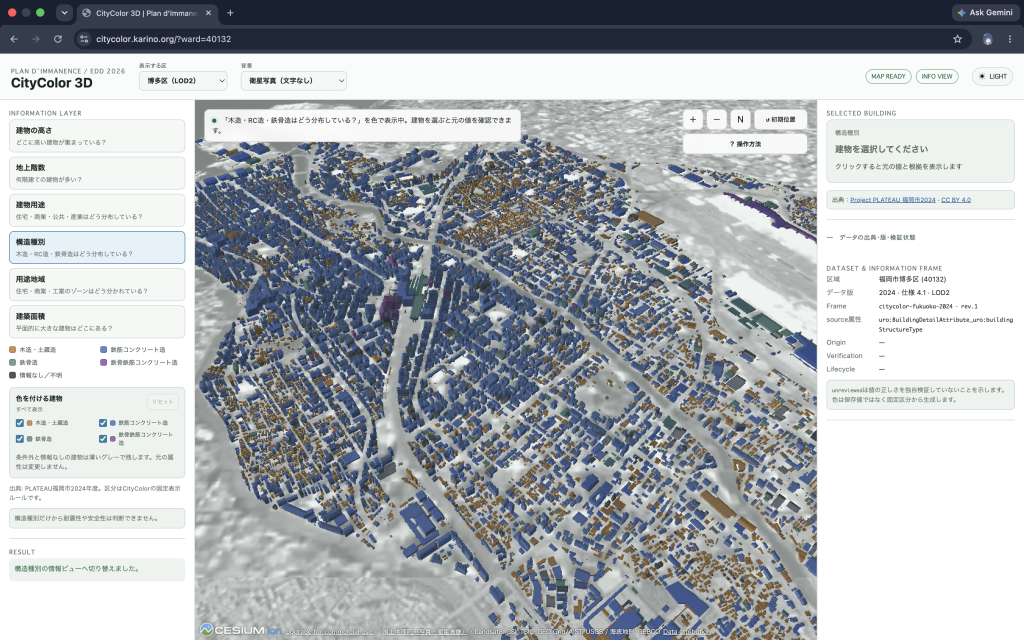Open the 操作方法 help button
The image size is (1024, 640).
(745, 144)
